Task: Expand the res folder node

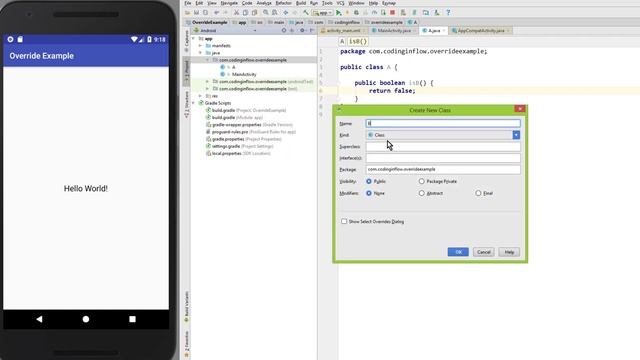Action: tap(200, 96)
